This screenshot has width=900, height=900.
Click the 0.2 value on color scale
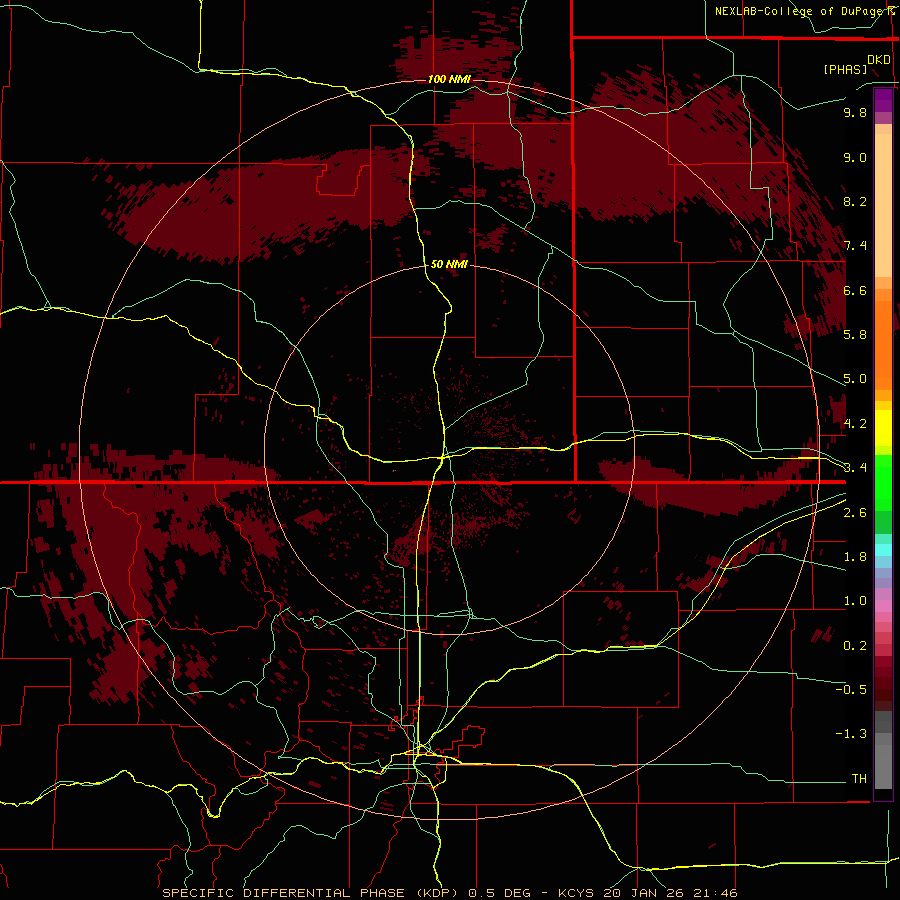point(855,646)
